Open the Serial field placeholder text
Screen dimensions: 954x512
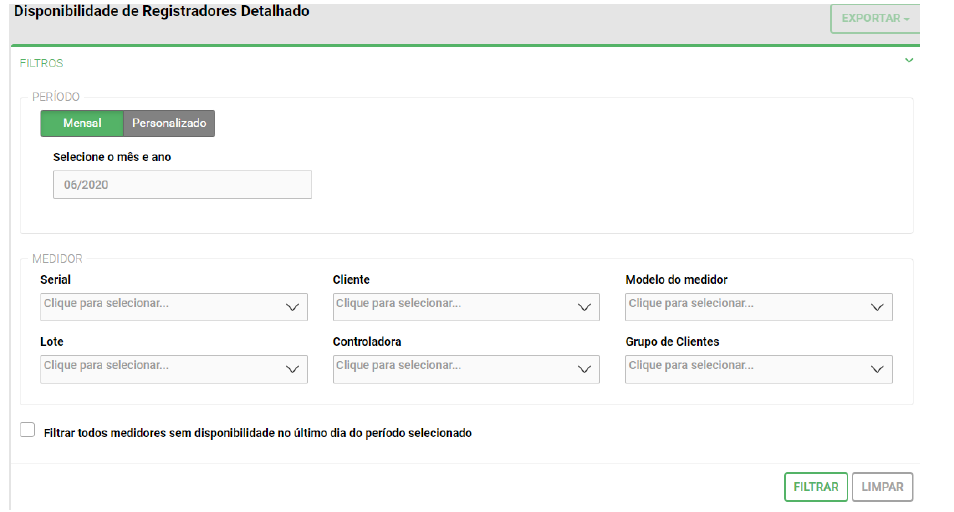pos(106,304)
